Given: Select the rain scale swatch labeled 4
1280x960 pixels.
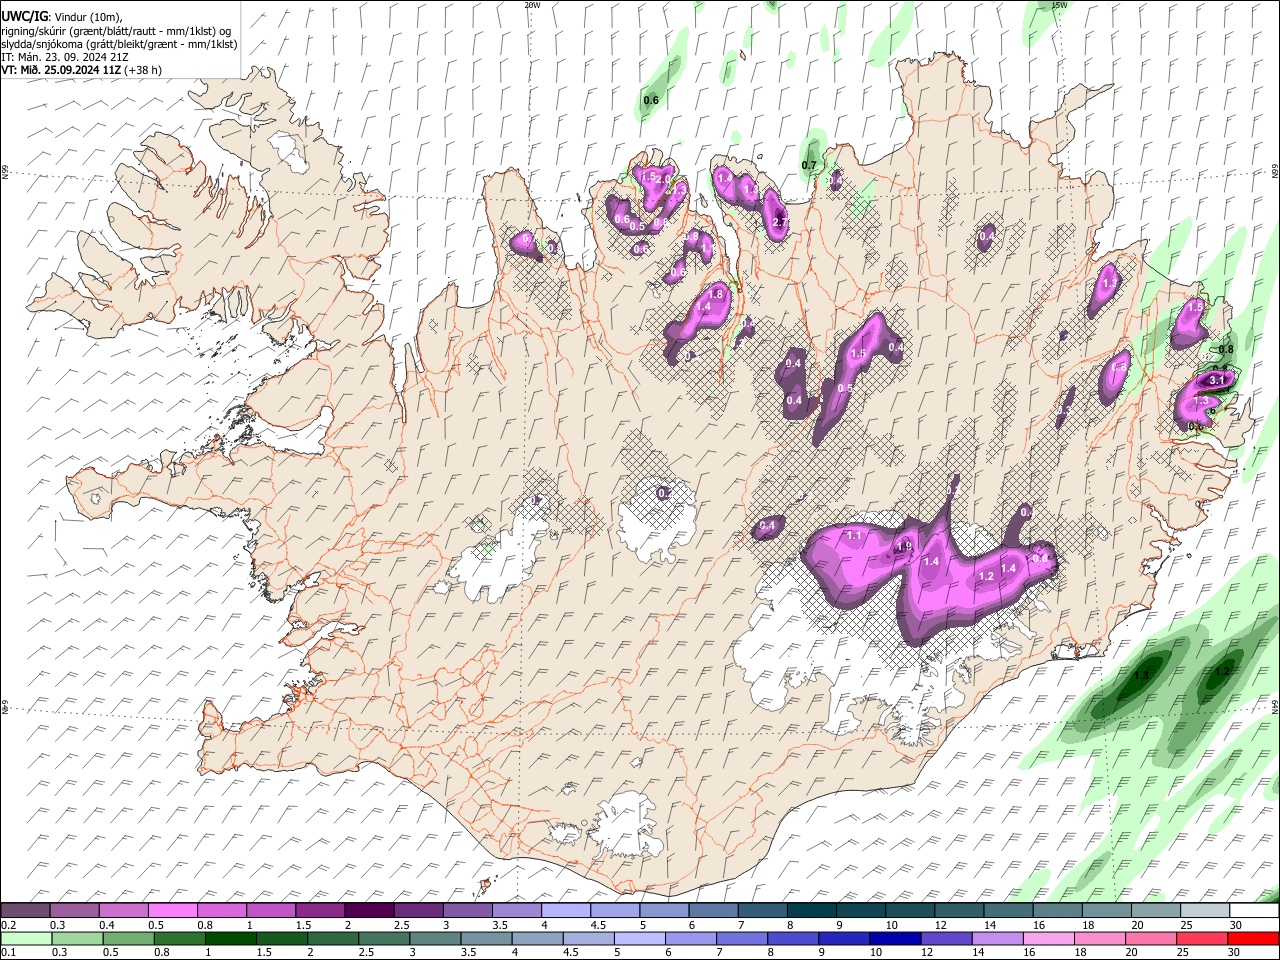Looking at the screenshot, I should [536, 938].
